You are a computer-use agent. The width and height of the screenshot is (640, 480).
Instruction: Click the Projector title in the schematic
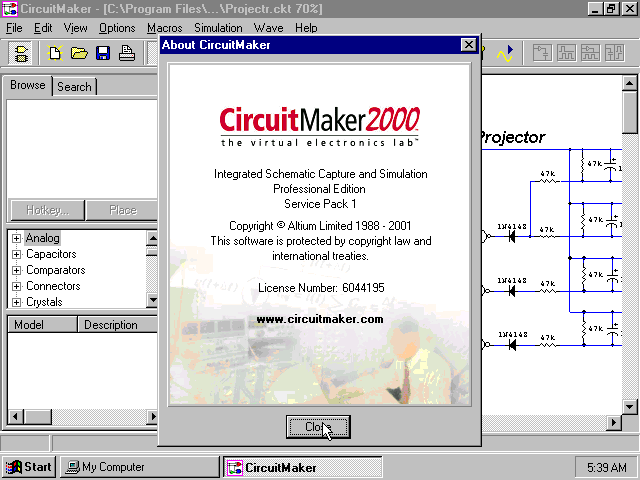(x=512, y=138)
